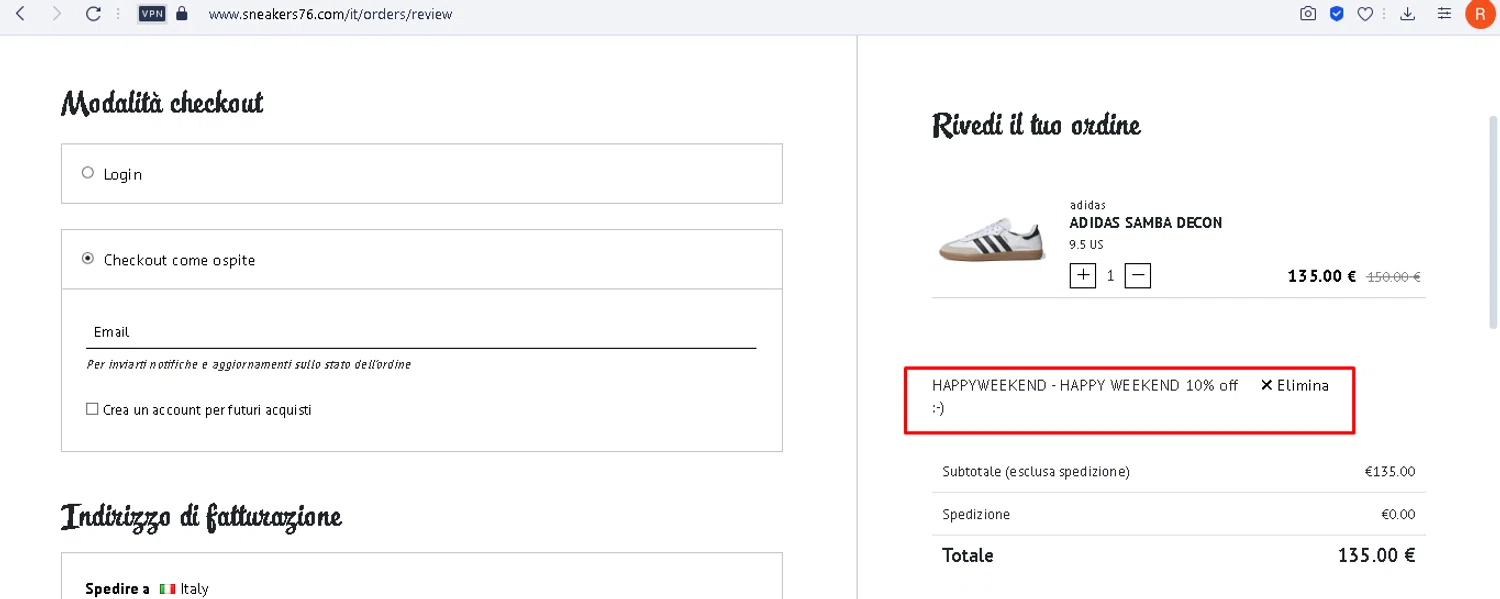The image size is (1500, 599).
Task: Click the padlock site security icon
Action: click(181, 14)
